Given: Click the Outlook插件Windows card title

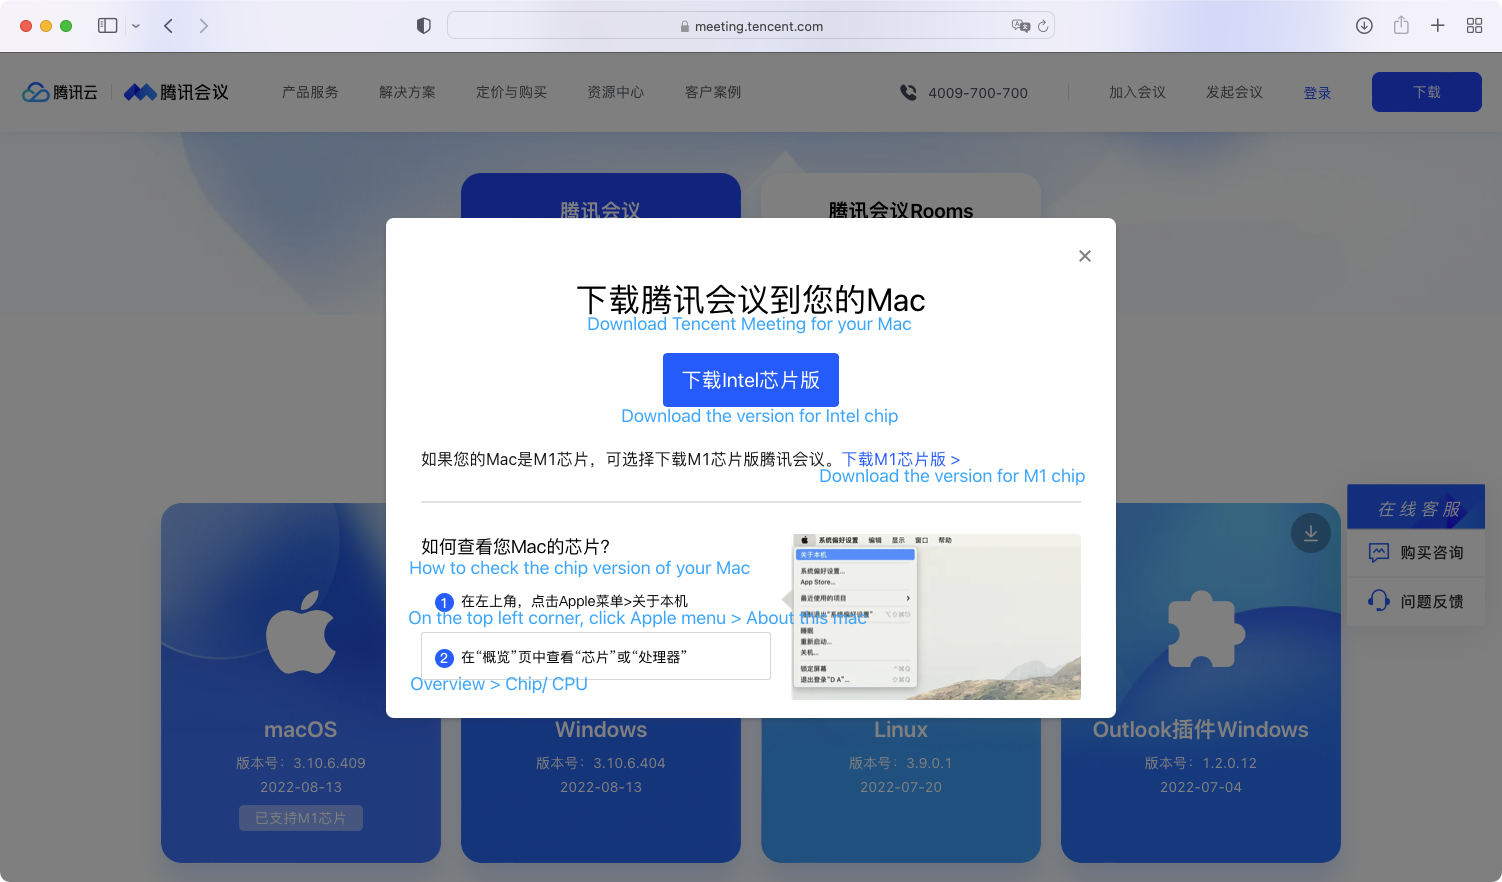Looking at the screenshot, I should click(1201, 730).
